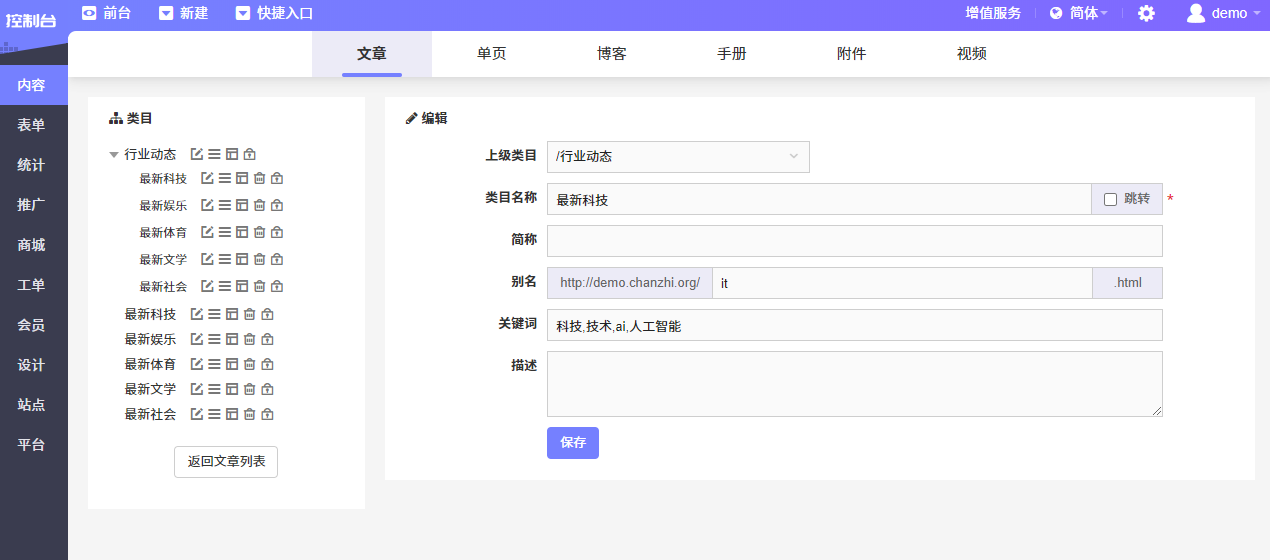Click layout icon beside 行业动态 category
The image size is (1270, 560).
[x=231, y=154]
